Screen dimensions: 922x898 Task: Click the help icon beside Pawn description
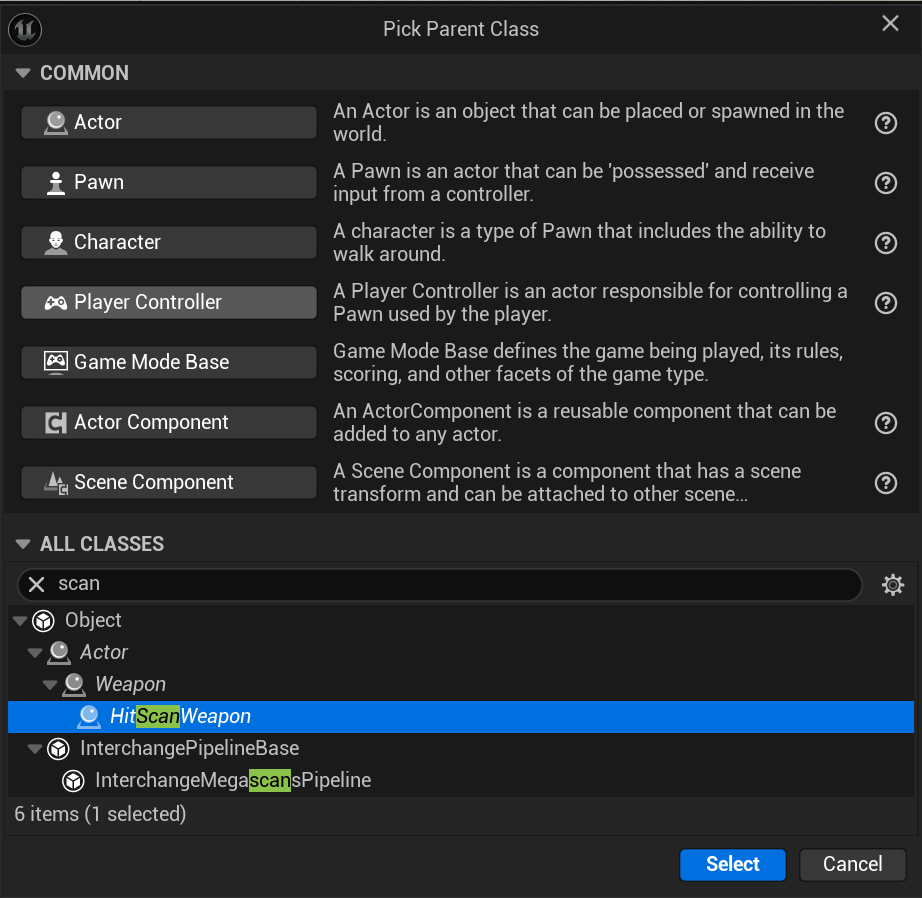click(885, 183)
